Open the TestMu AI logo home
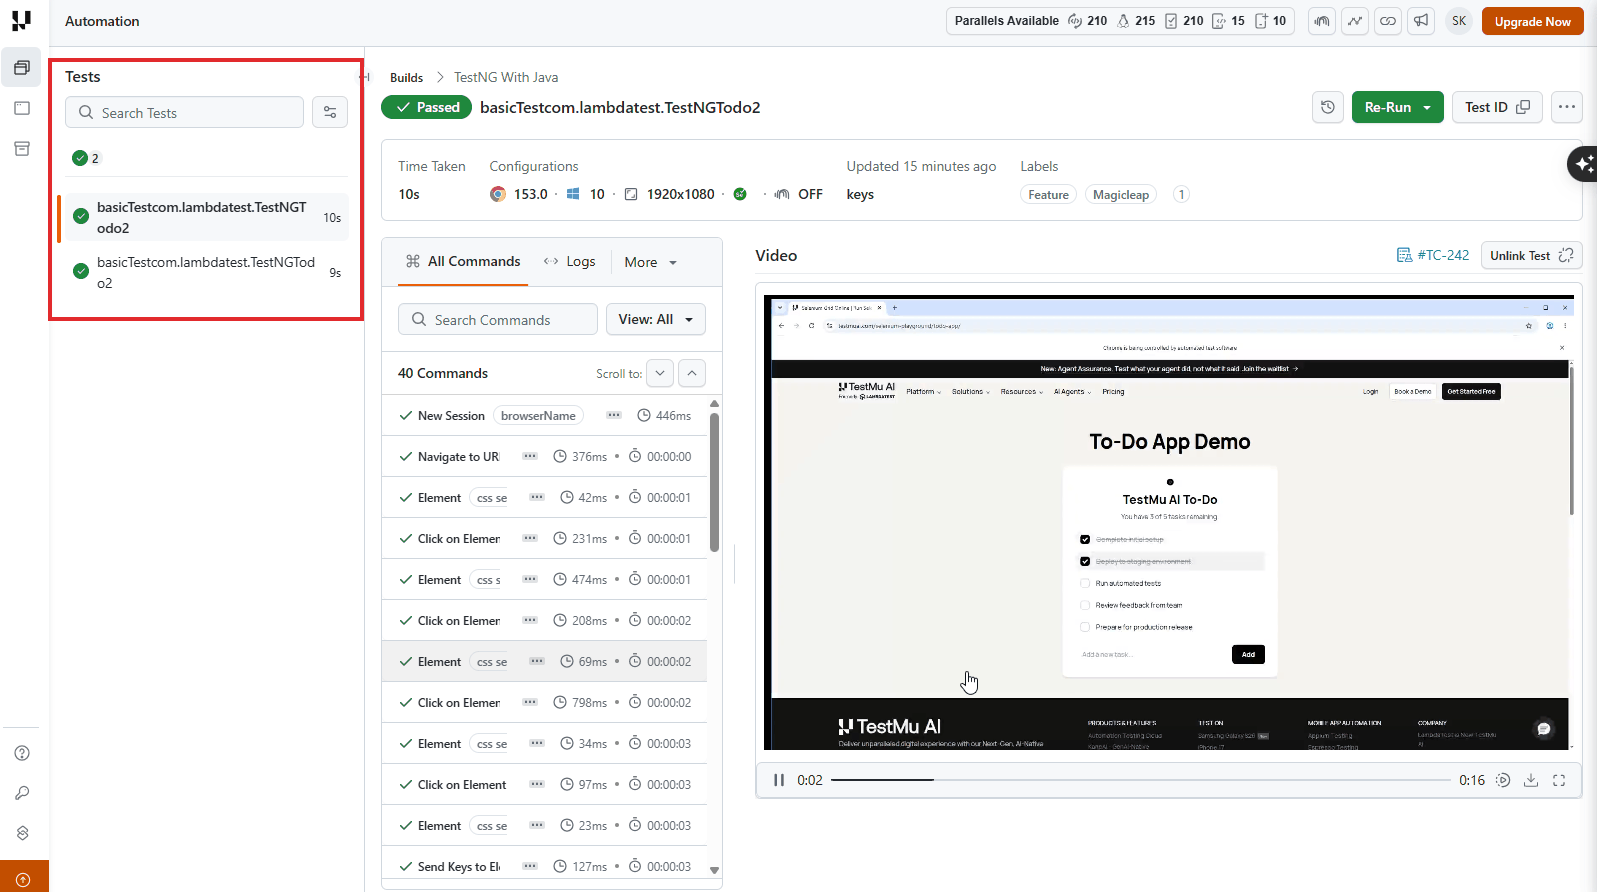The height and width of the screenshot is (892, 1597). coord(21,20)
